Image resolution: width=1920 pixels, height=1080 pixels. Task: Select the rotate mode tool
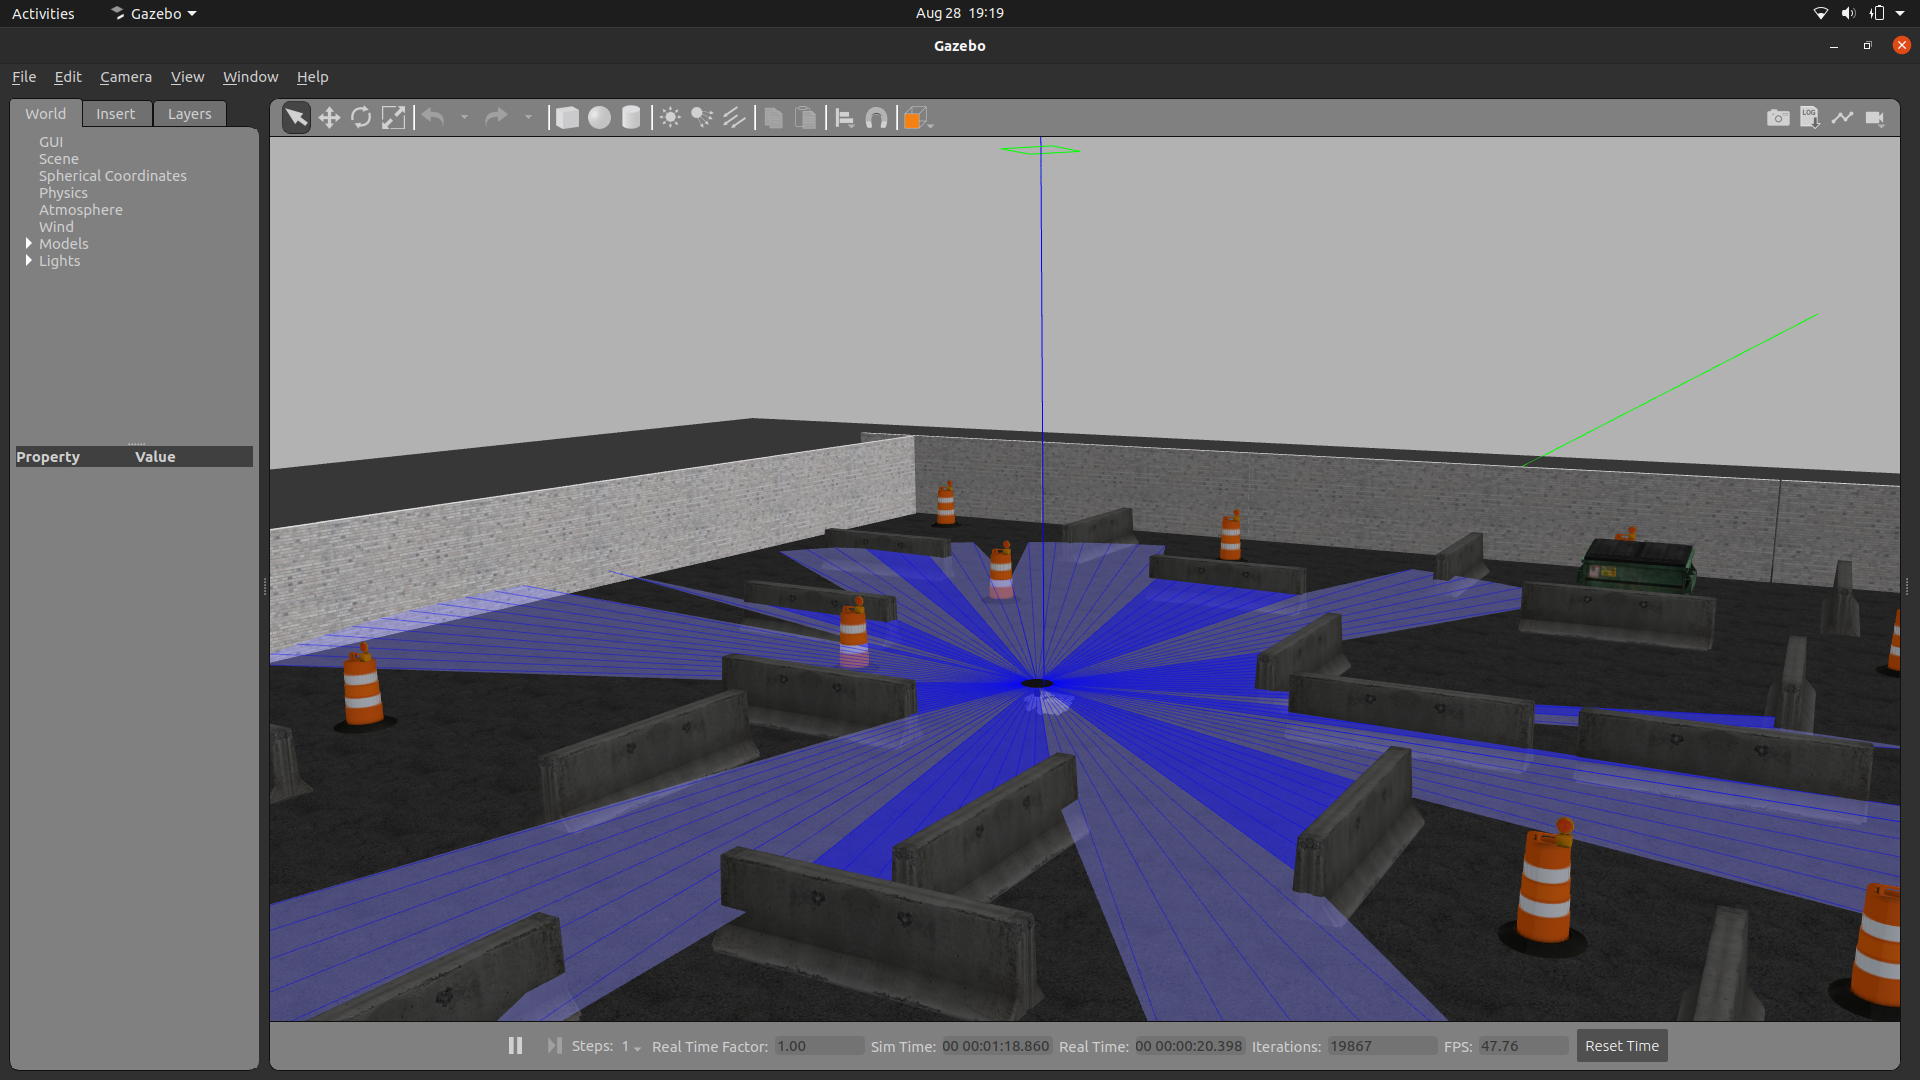click(361, 118)
